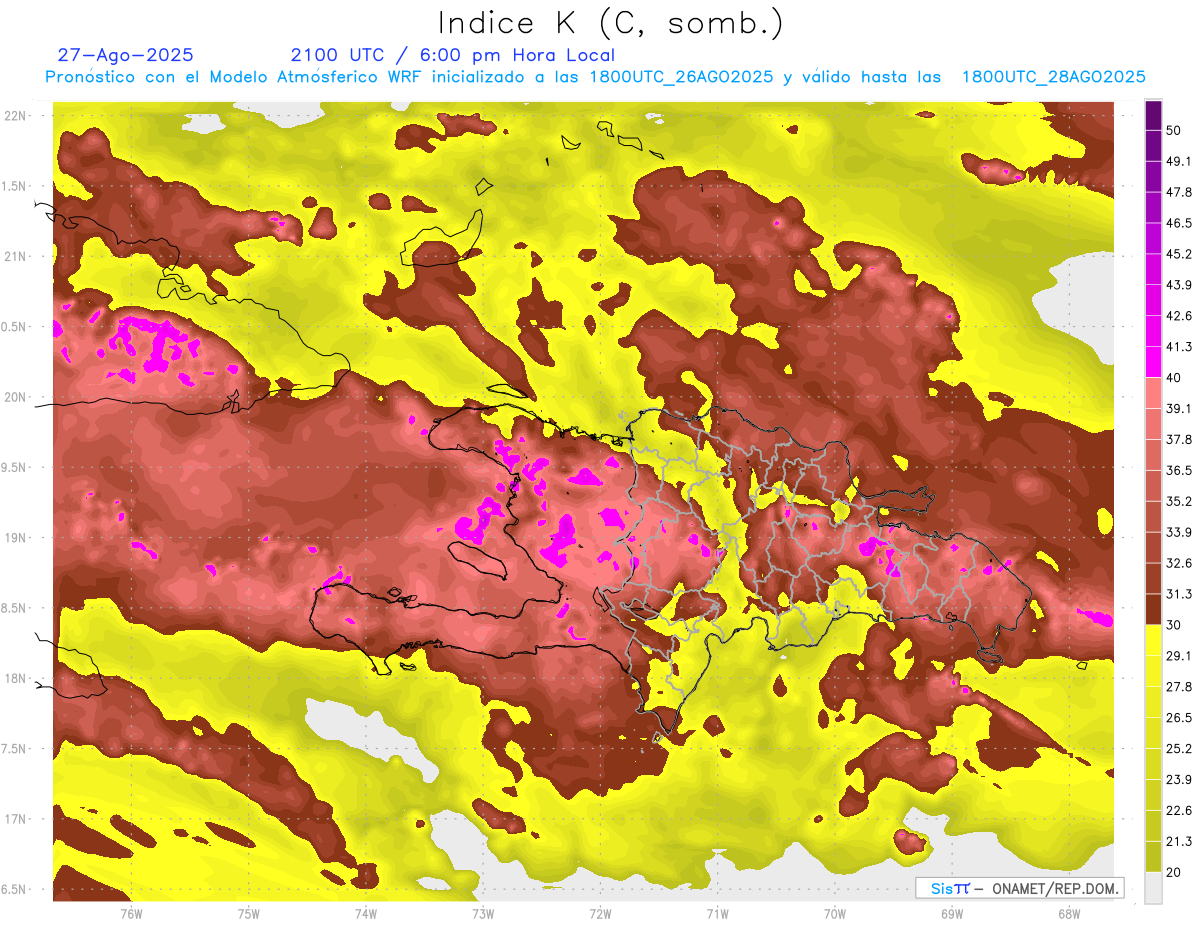
Task: Click the colorbar value 23.9
Action: 1178,780
